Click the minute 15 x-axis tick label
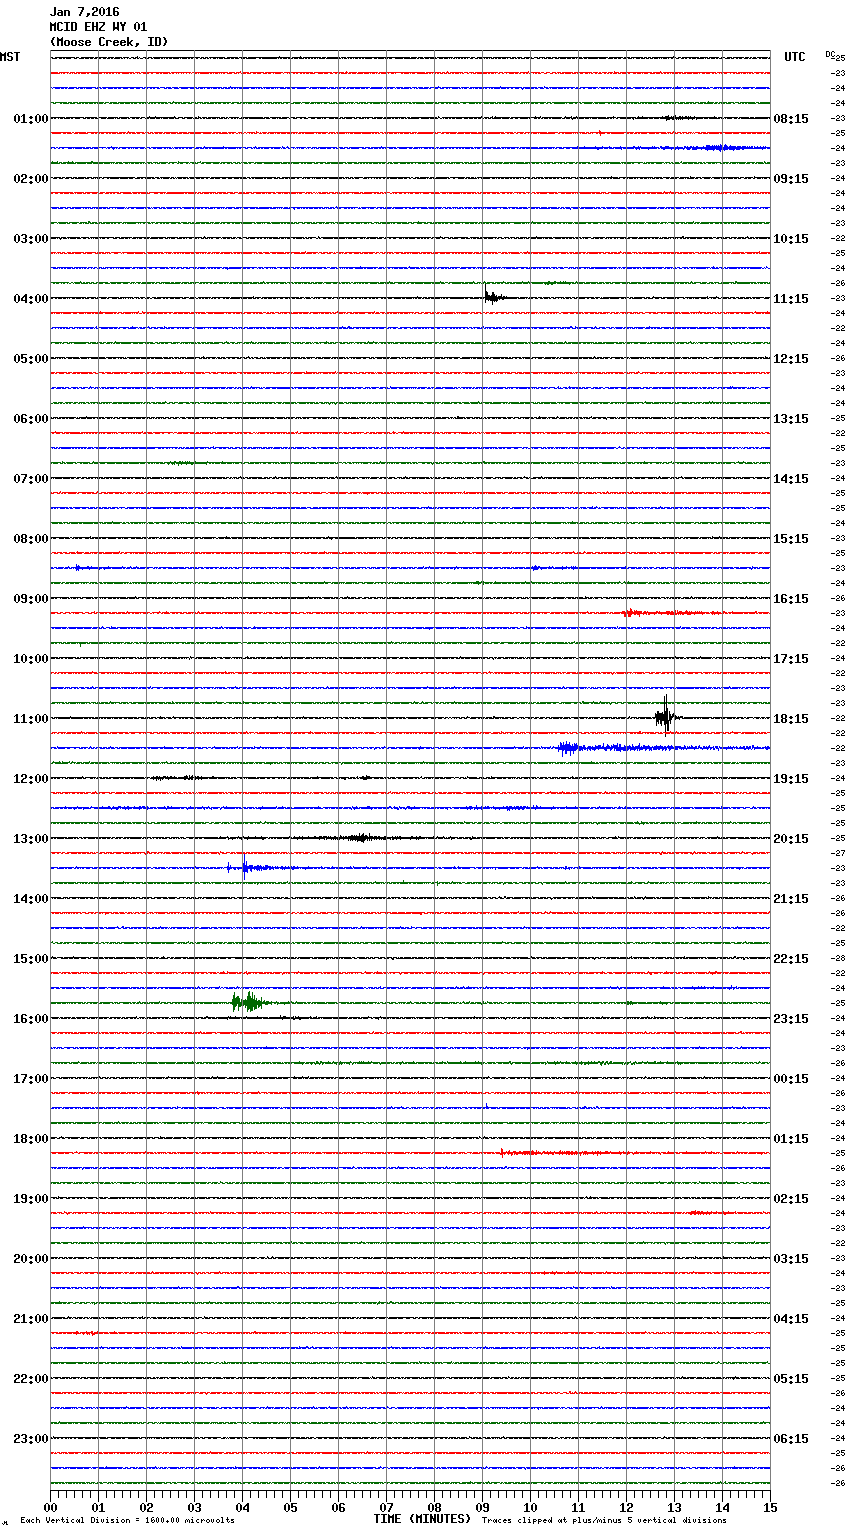The width and height of the screenshot is (850, 1534). [770, 1507]
